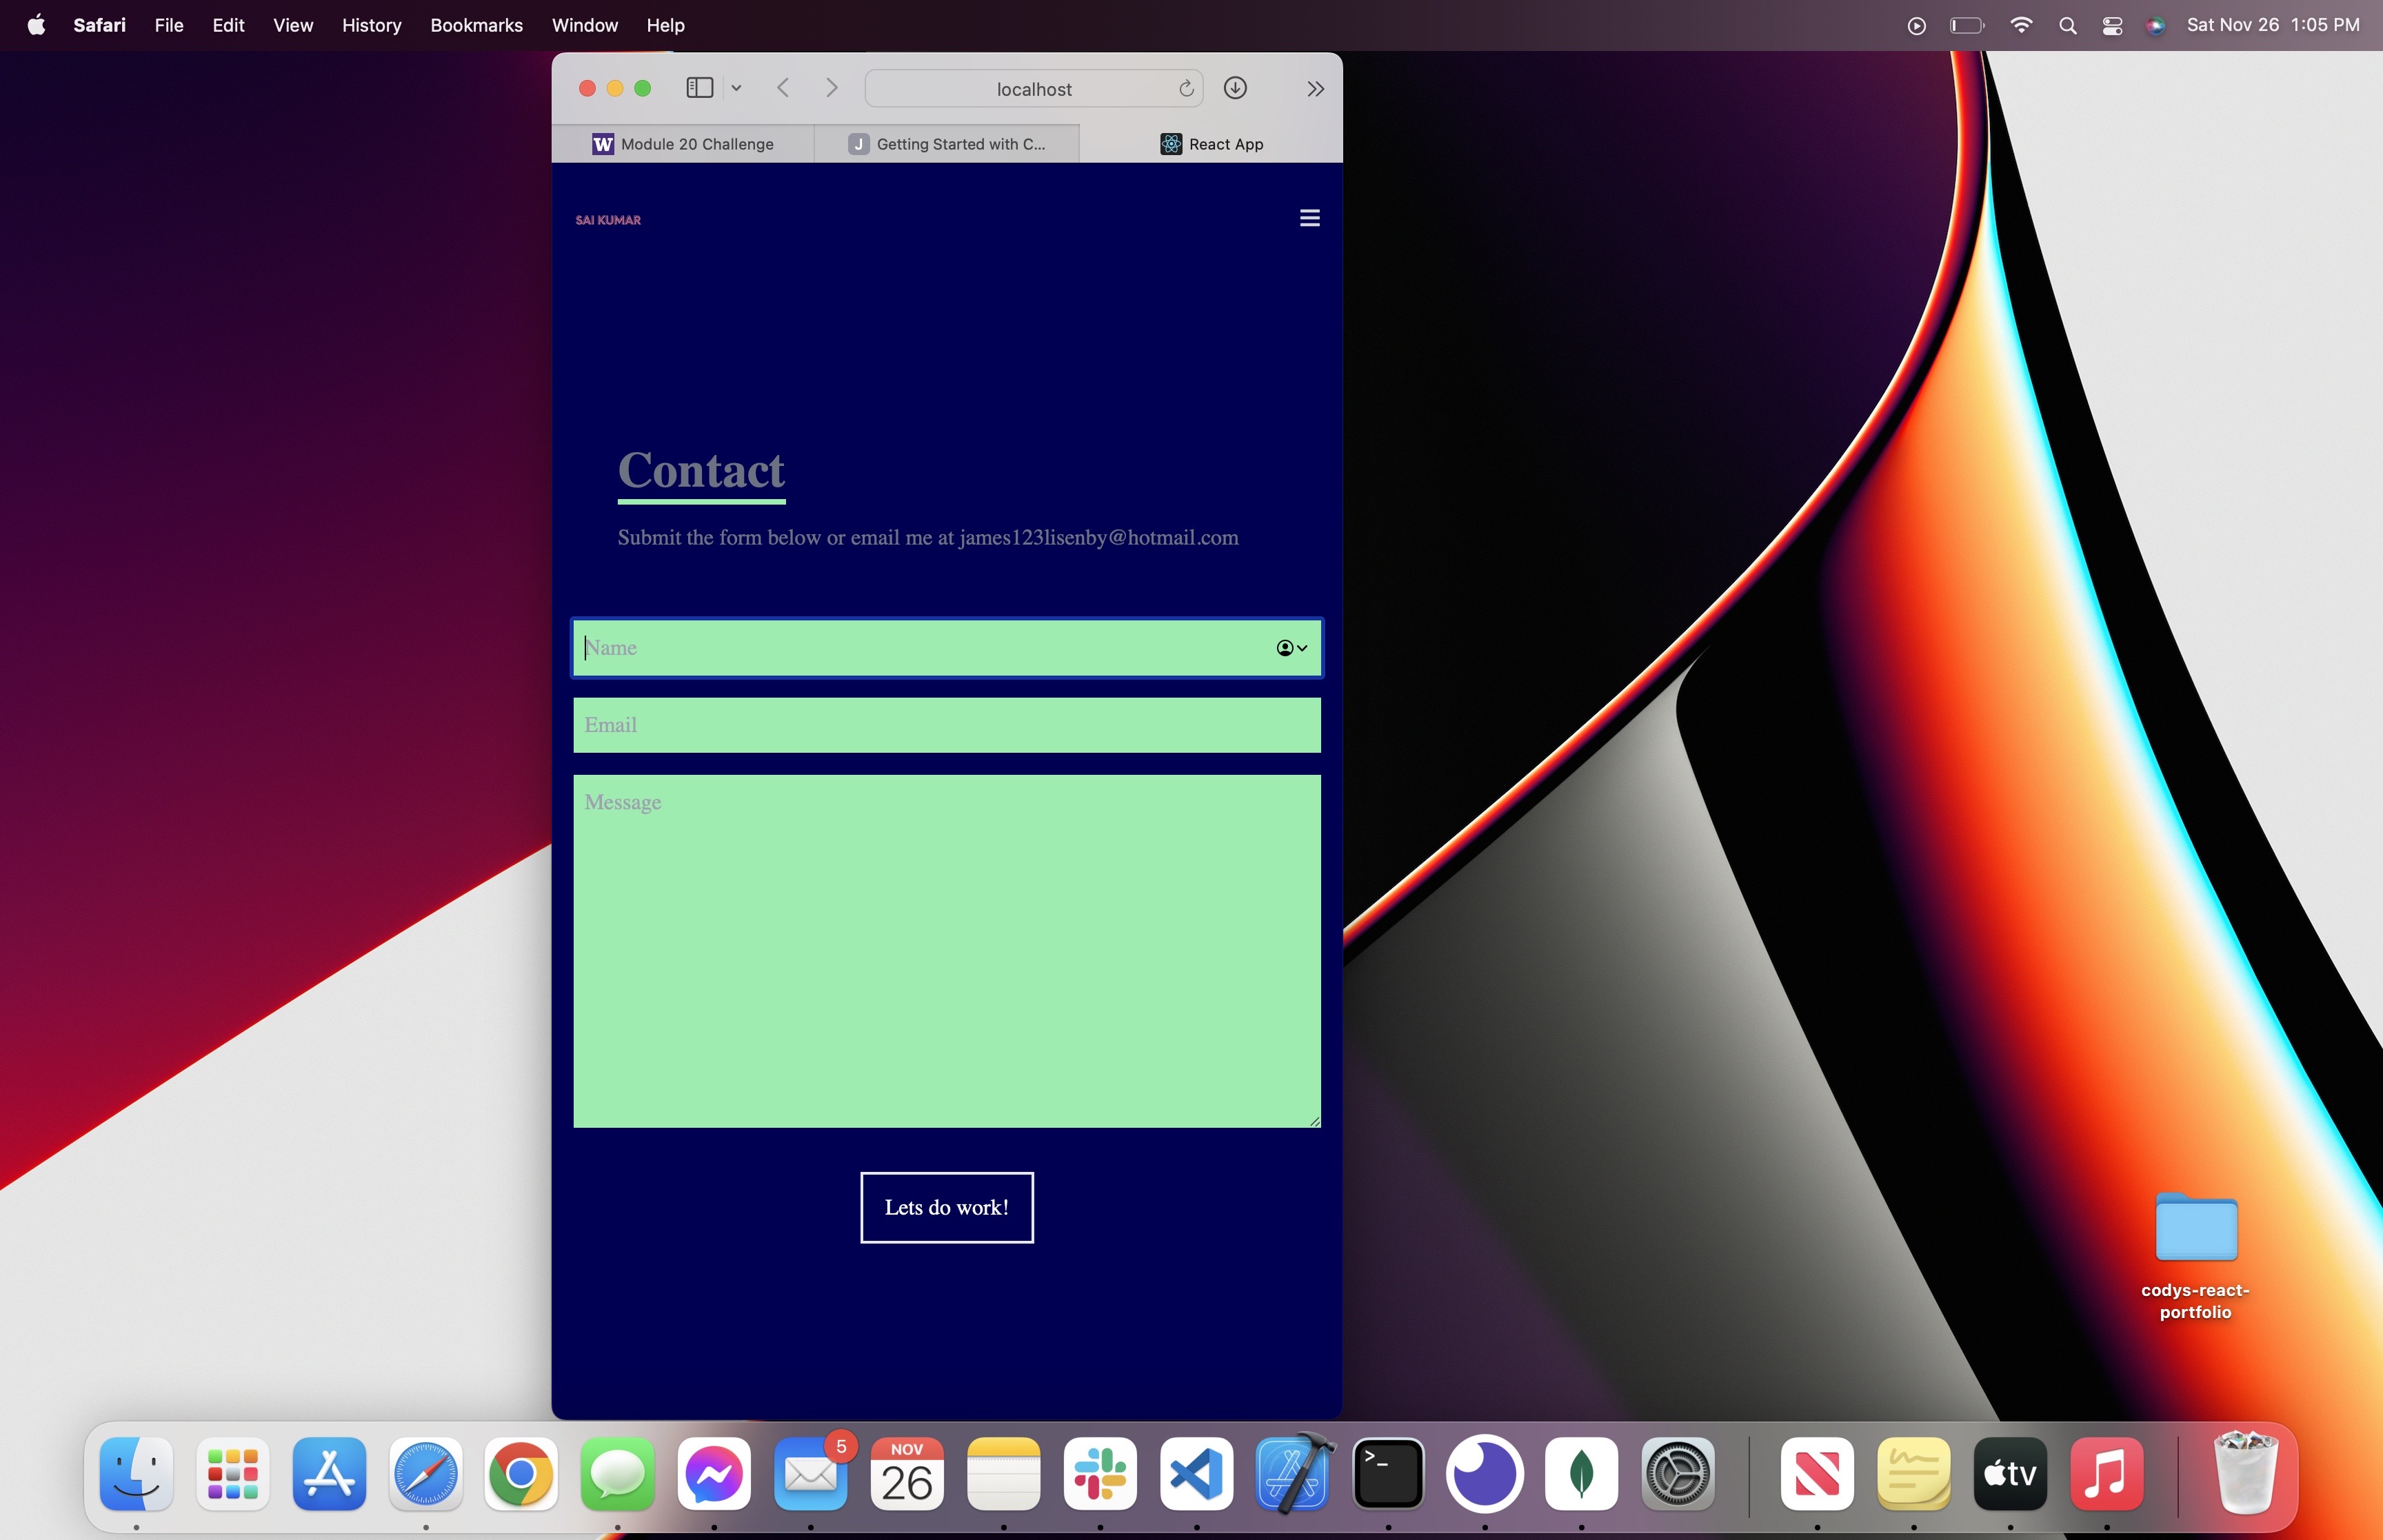Select the React App tab
The image size is (2383, 1540).
1211,144
